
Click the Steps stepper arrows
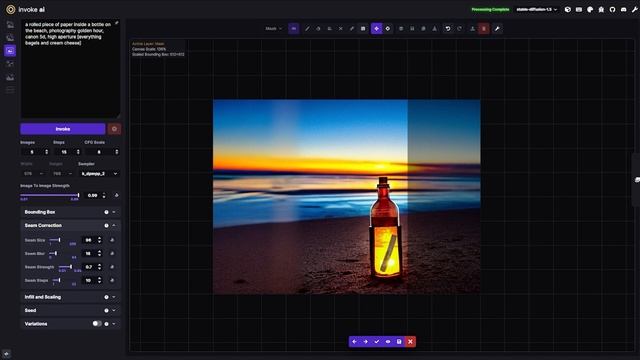tap(78, 152)
